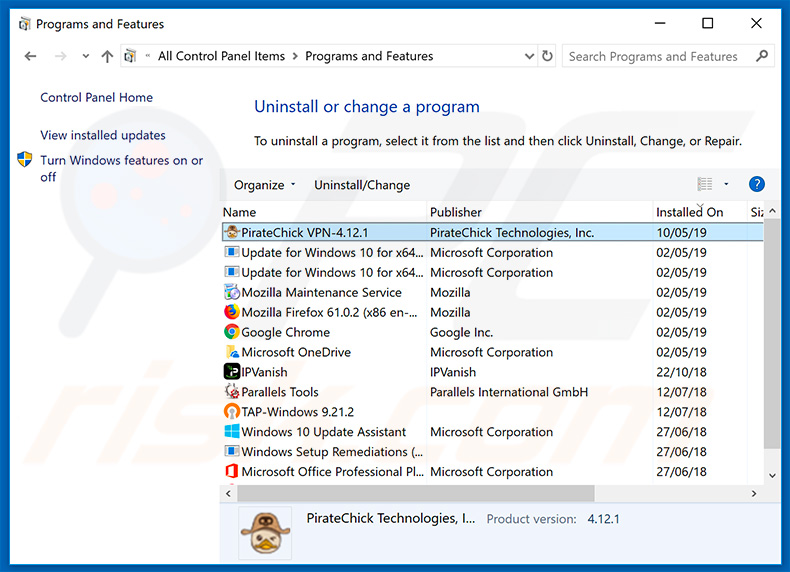This screenshot has height=572, width=790.
Task: Open Turn Windows features on or off
Action: pyautogui.click(x=121, y=168)
